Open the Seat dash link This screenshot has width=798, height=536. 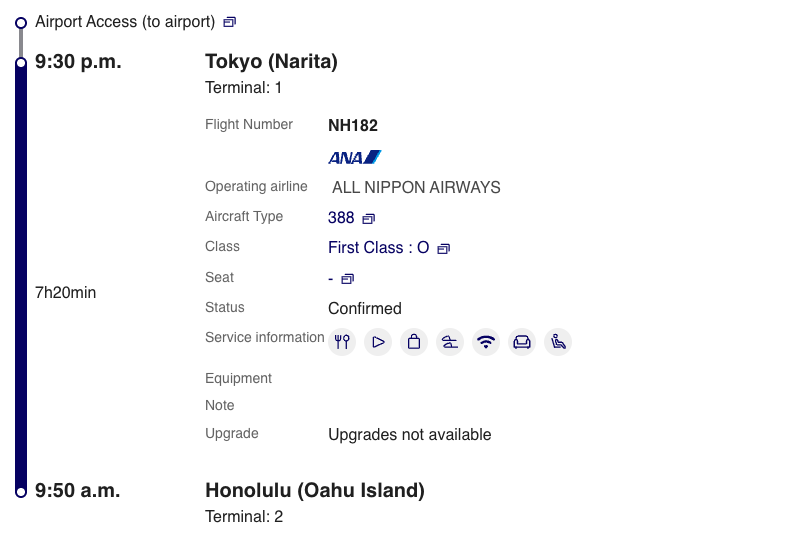331,278
